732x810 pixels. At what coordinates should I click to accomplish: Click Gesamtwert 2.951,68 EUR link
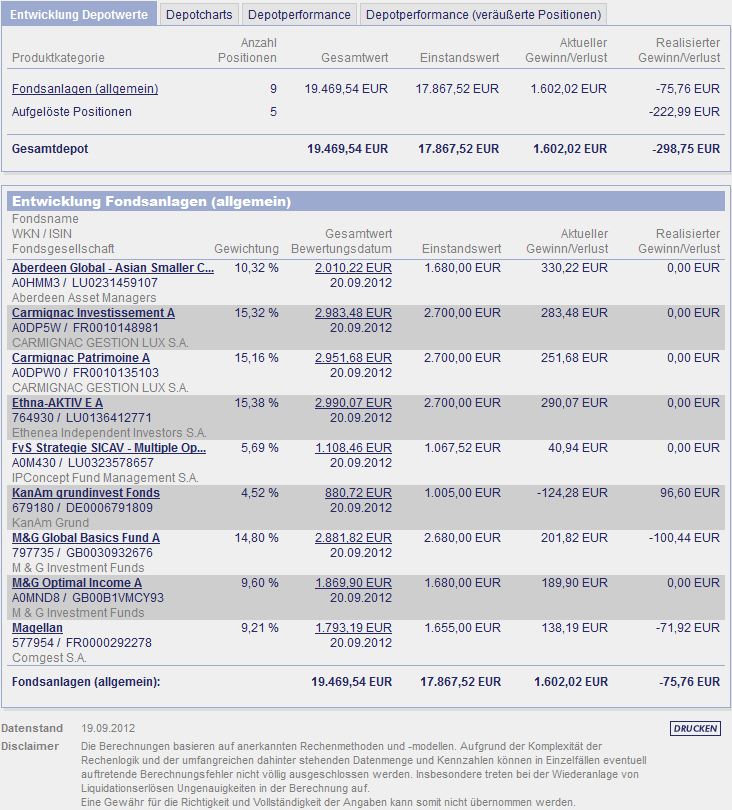(x=353, y=357)
